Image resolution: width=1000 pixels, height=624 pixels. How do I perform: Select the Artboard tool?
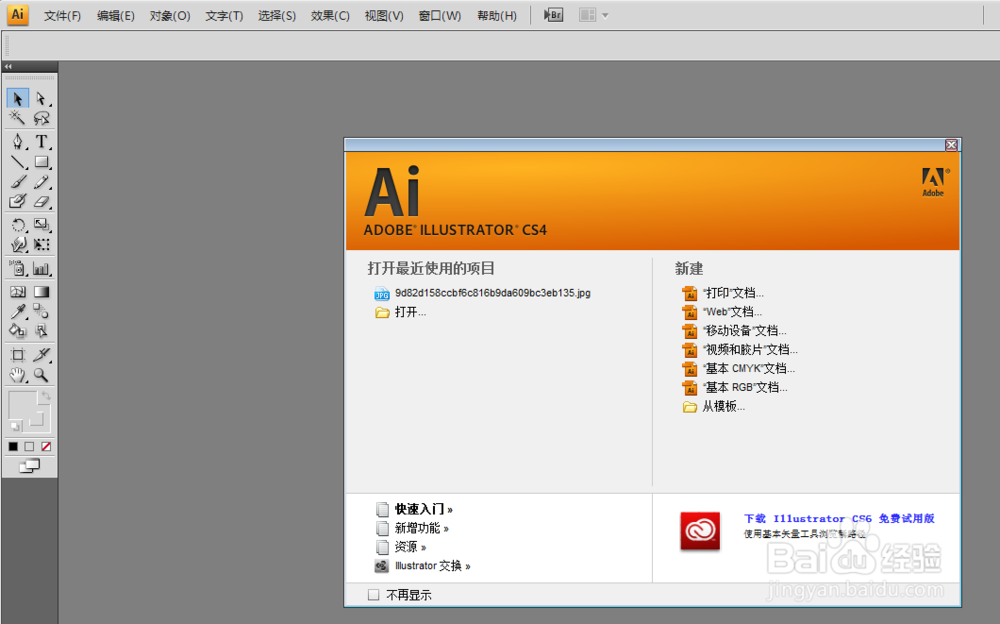point(18,355)
